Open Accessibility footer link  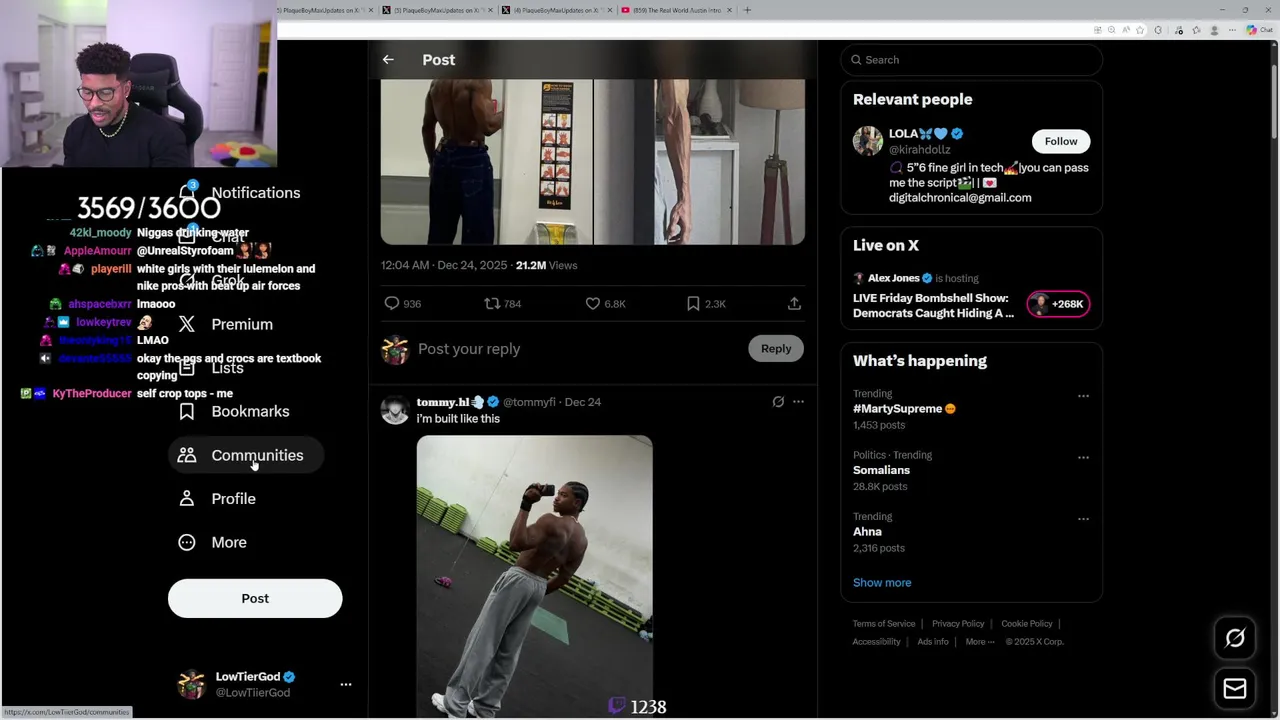pos(877,642)
